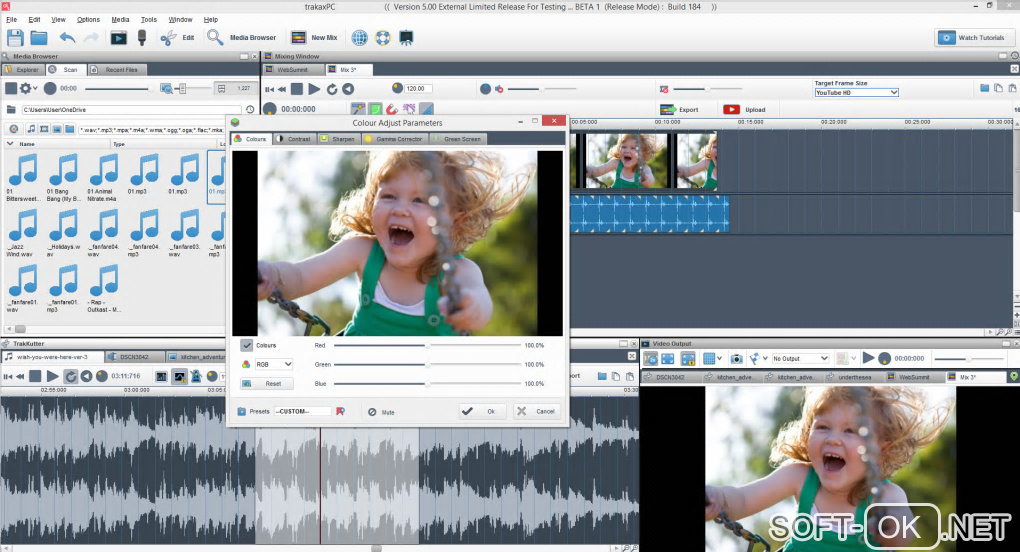This screenshot has width=1020, height=552.
Task: Click the Undo arrow in the main toolbar
Action: [x=68, y=38]
